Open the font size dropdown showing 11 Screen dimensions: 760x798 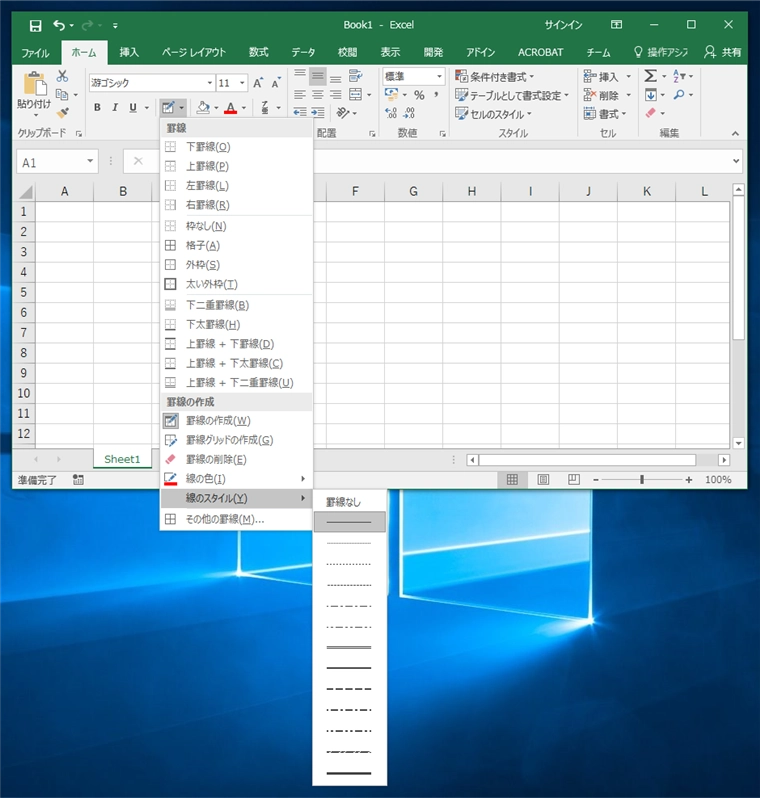242,83
